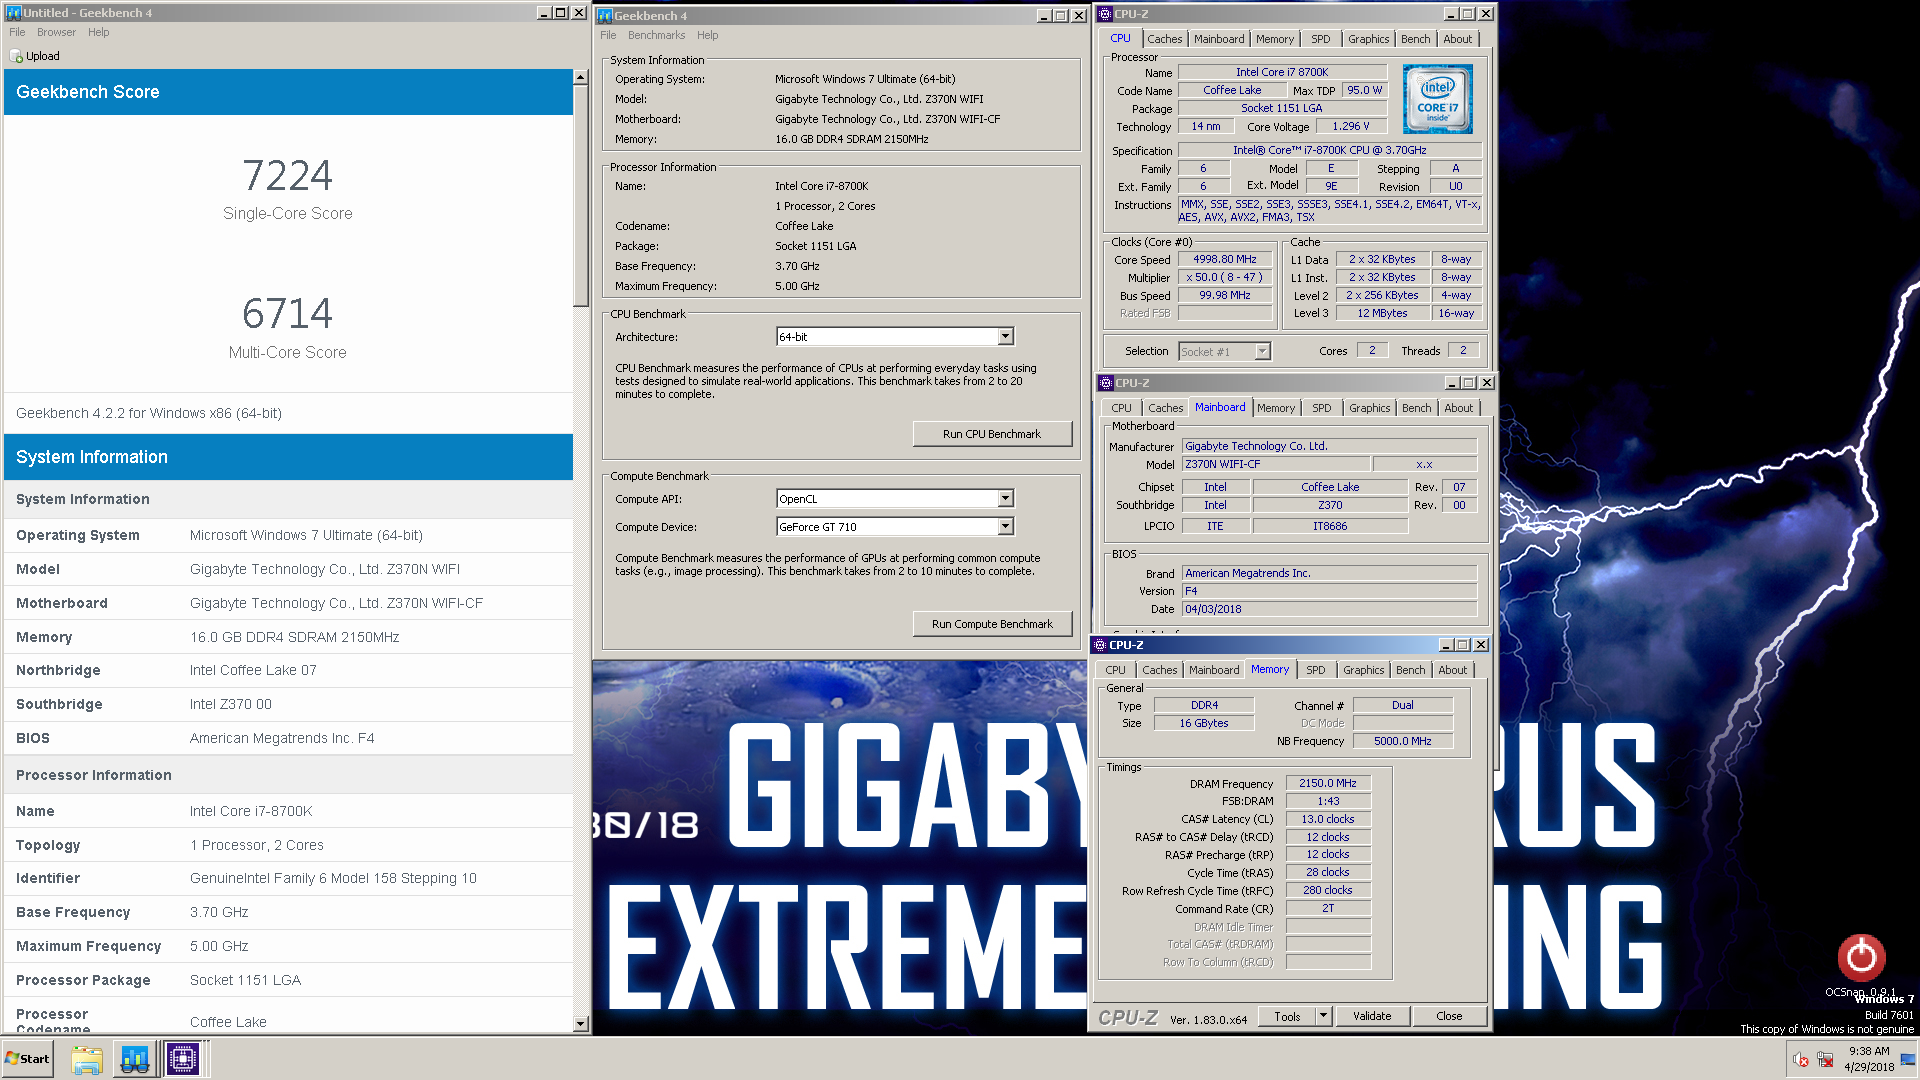This screenshot has height=1080, width=1920.
Task: Select SPD tab in bottom Memory CPU-Z window
Action: pos(1316,670)
